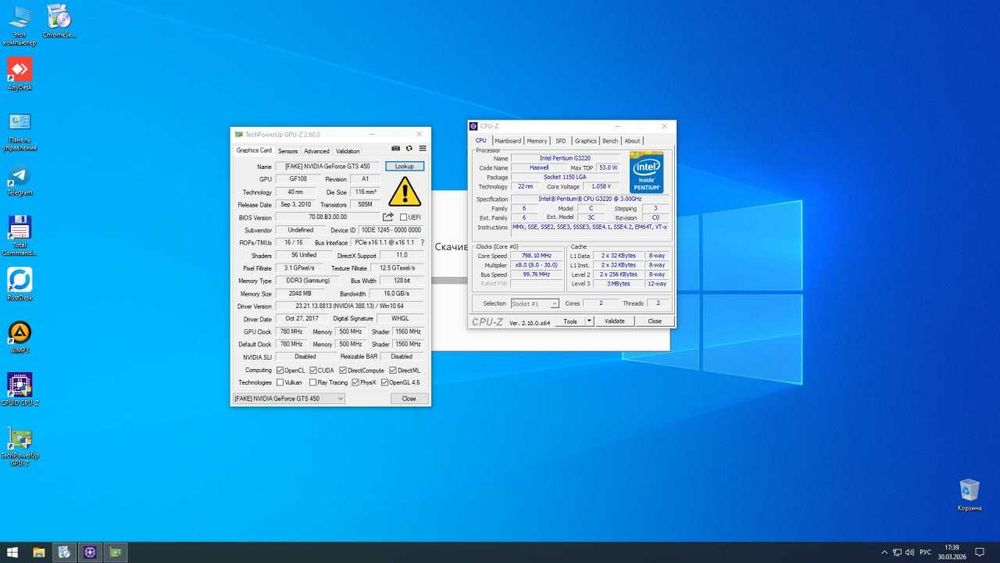Viewport: 1000px width, 563px height.
Task: Expand the Tools dropdown arrow in CPU-Z
Action: tap(589, 321)
